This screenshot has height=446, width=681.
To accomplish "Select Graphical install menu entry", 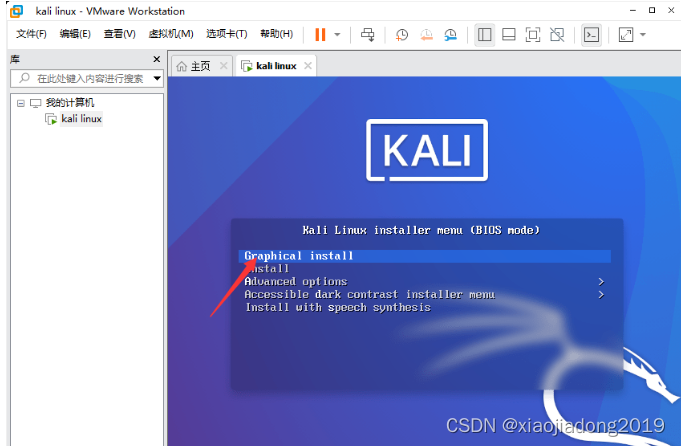I will tap(425, 256).
